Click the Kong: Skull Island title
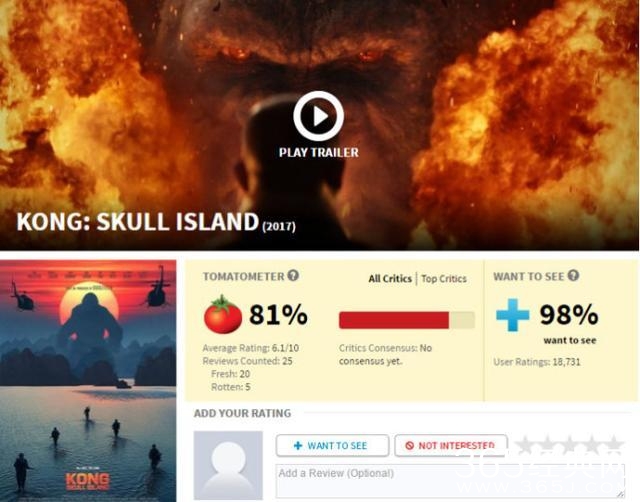The height and width of the screenshot is (502, 640). coord(138,222)
